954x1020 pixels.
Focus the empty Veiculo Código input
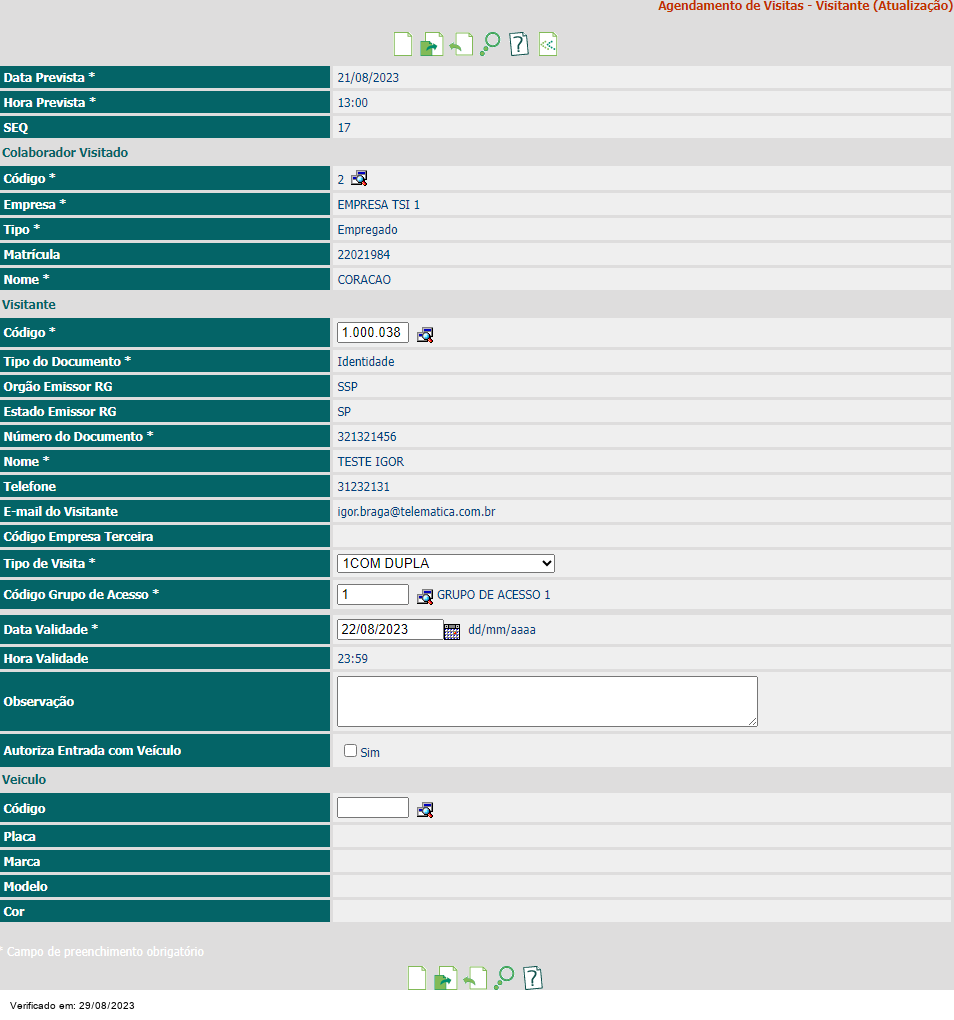click(x=373, y=808)
